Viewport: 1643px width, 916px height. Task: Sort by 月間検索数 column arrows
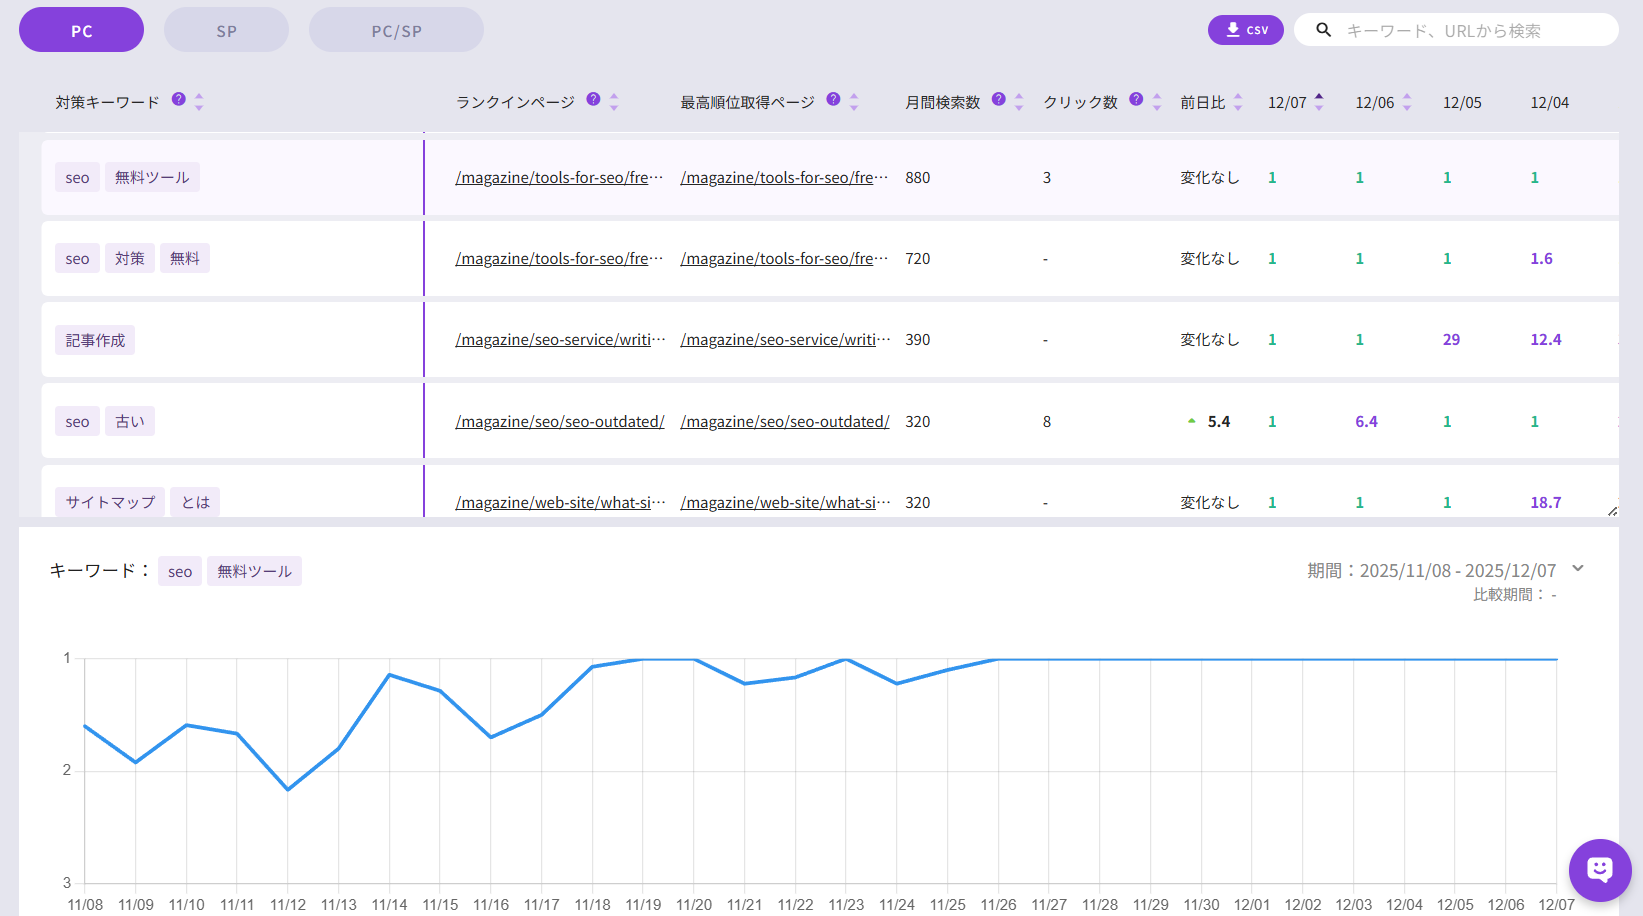(1019, 102)
